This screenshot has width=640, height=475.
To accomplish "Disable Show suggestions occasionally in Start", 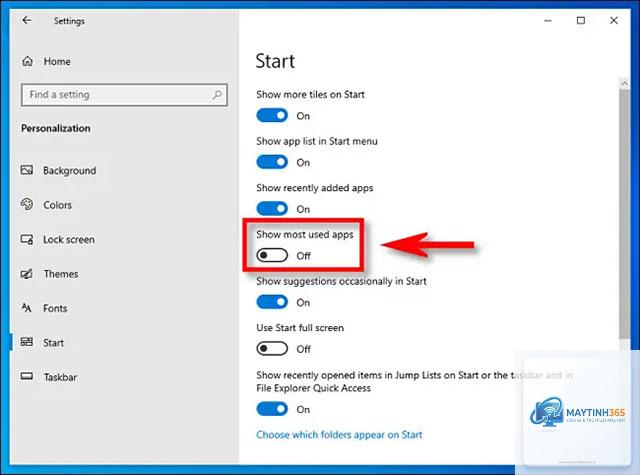I will [x=272, y=302].
